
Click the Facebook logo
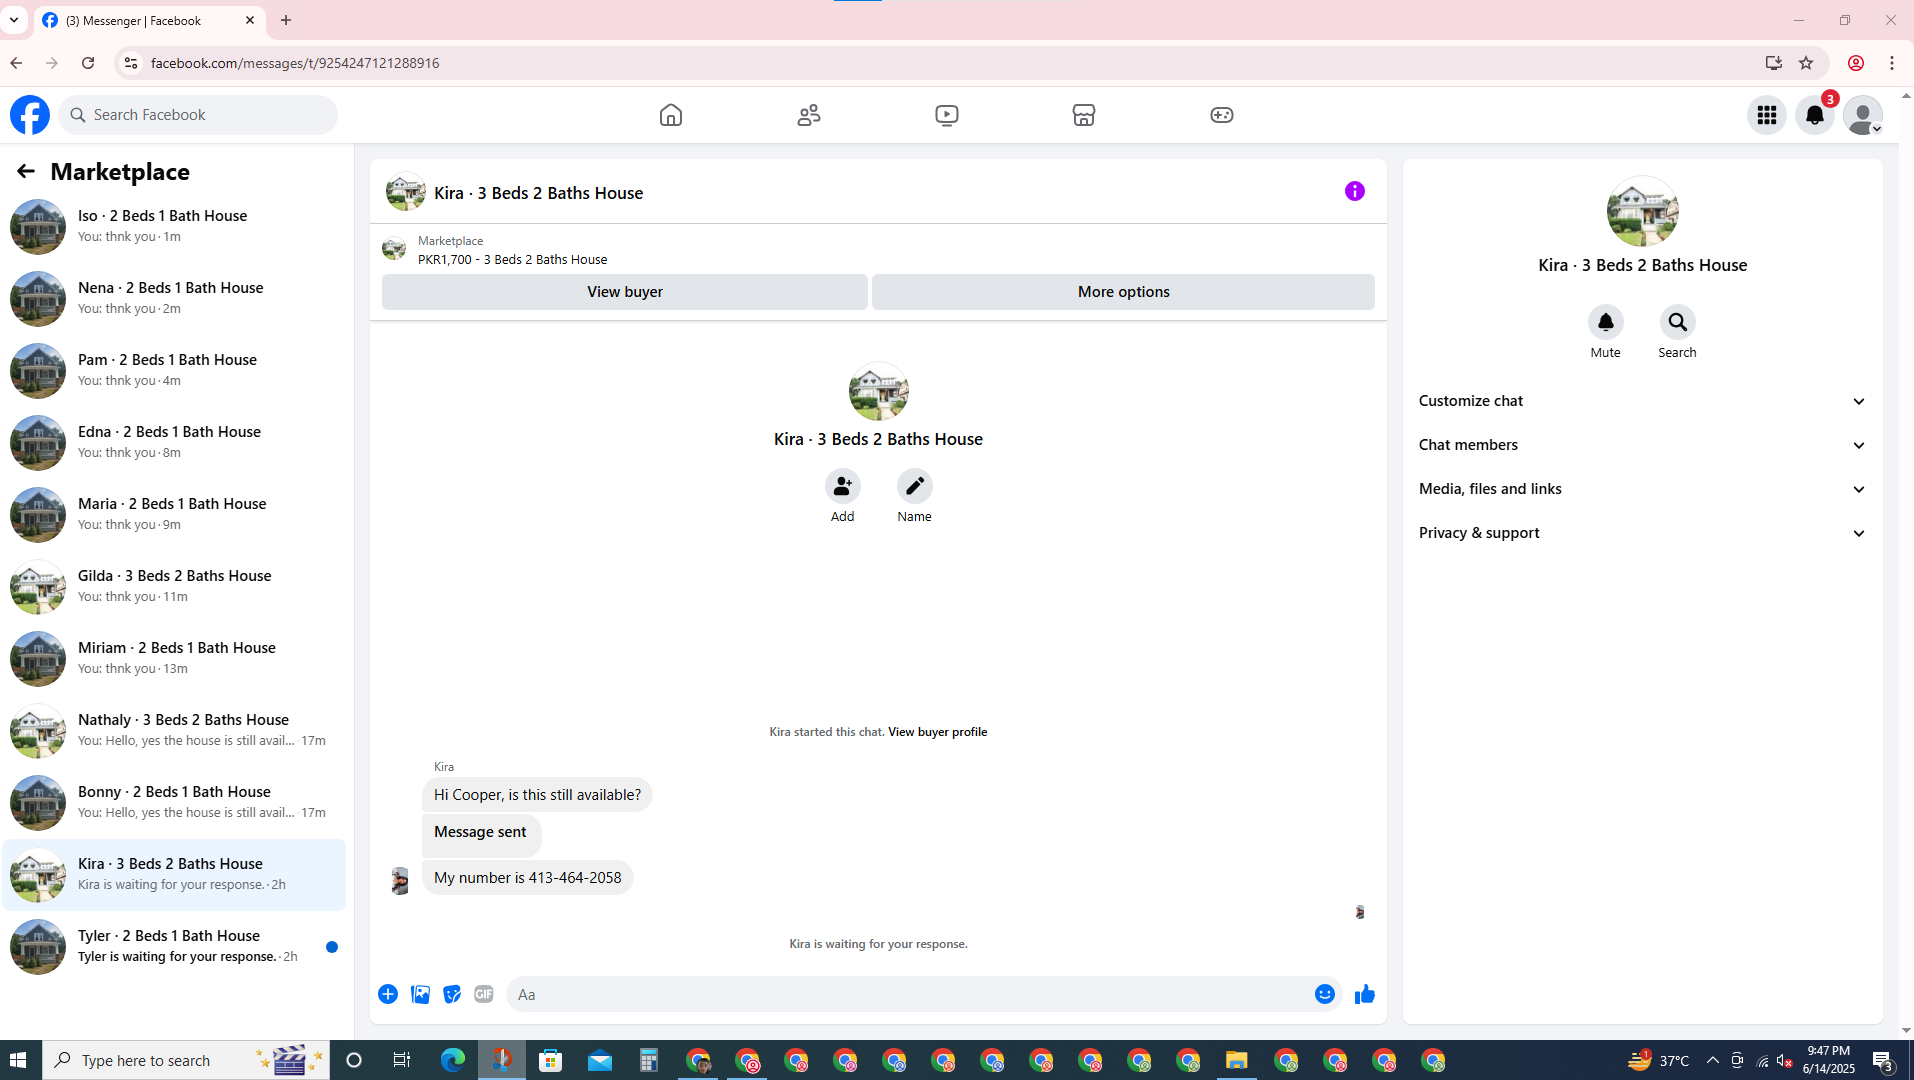click(x=30, y=115)
